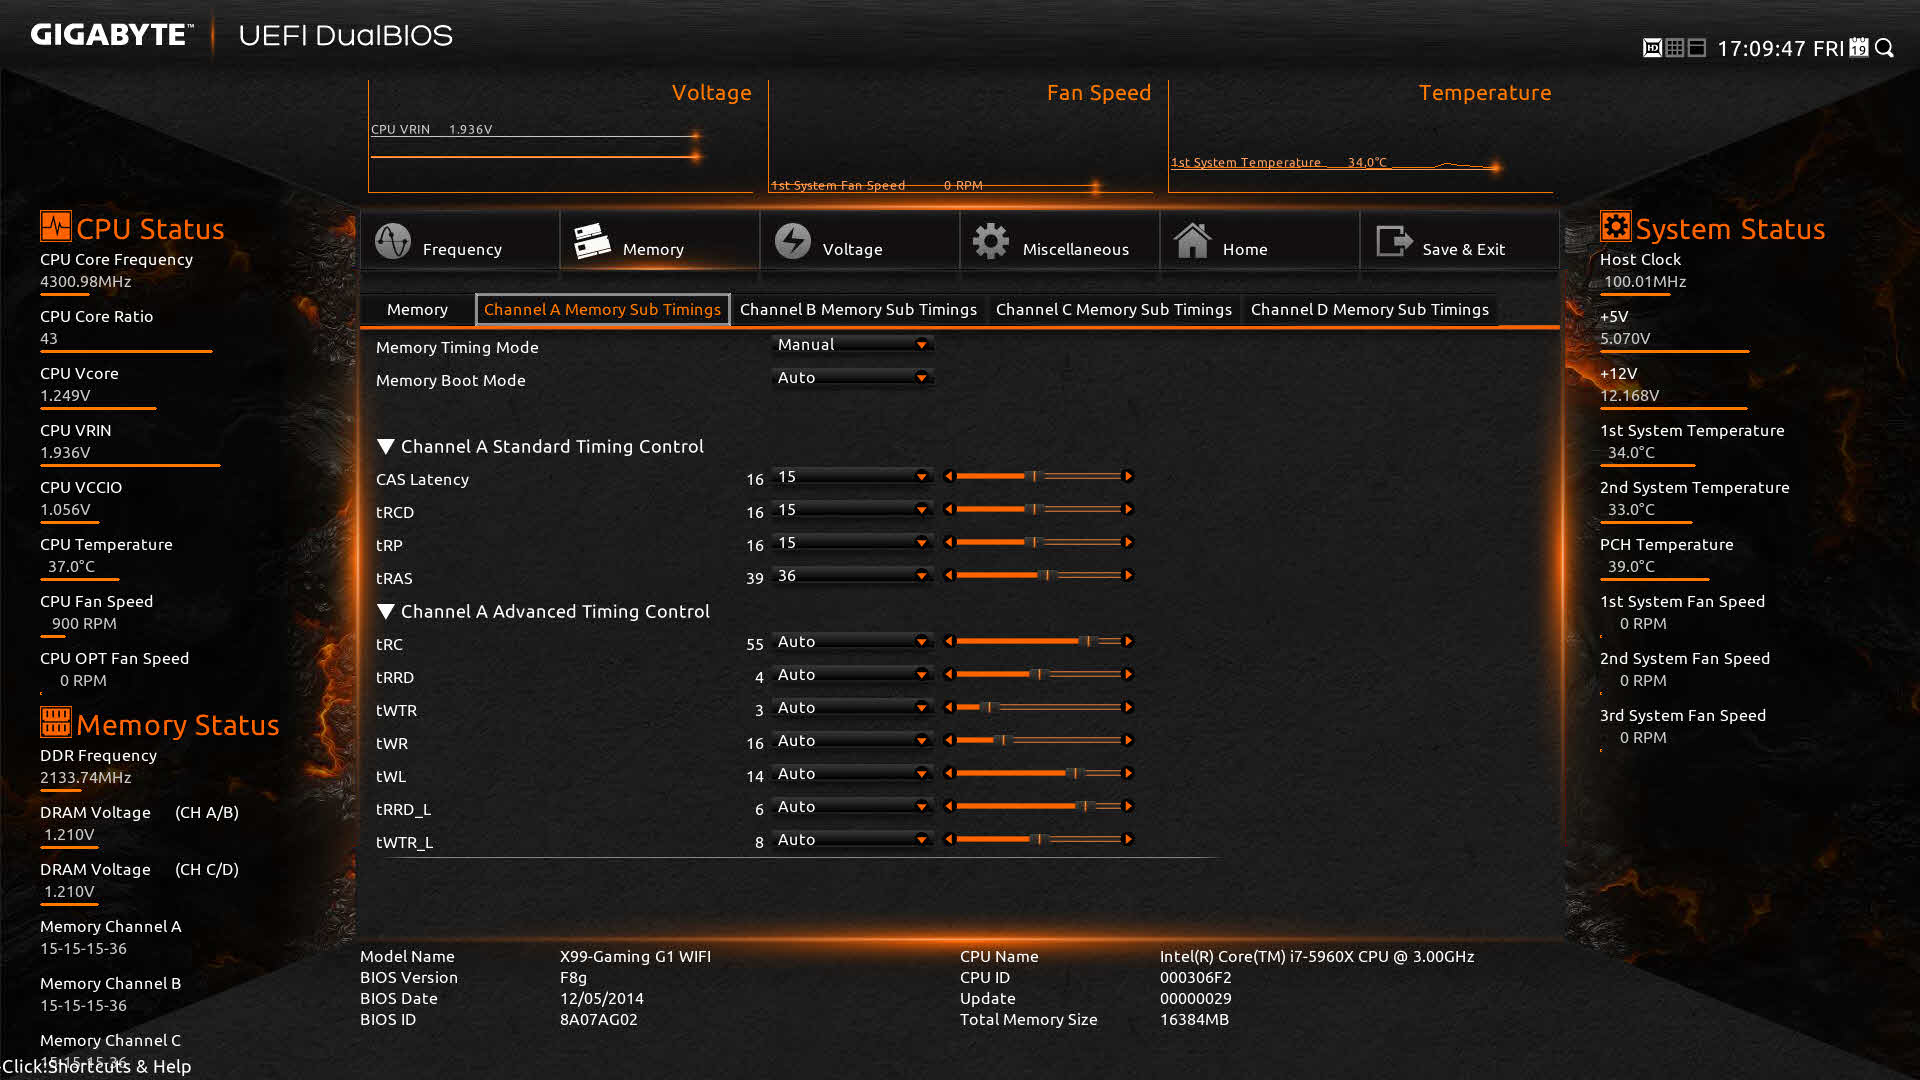Screen dimensions: 1920x1080
Task: Go to the Home menu label
Action: [x=1245, y=249]
